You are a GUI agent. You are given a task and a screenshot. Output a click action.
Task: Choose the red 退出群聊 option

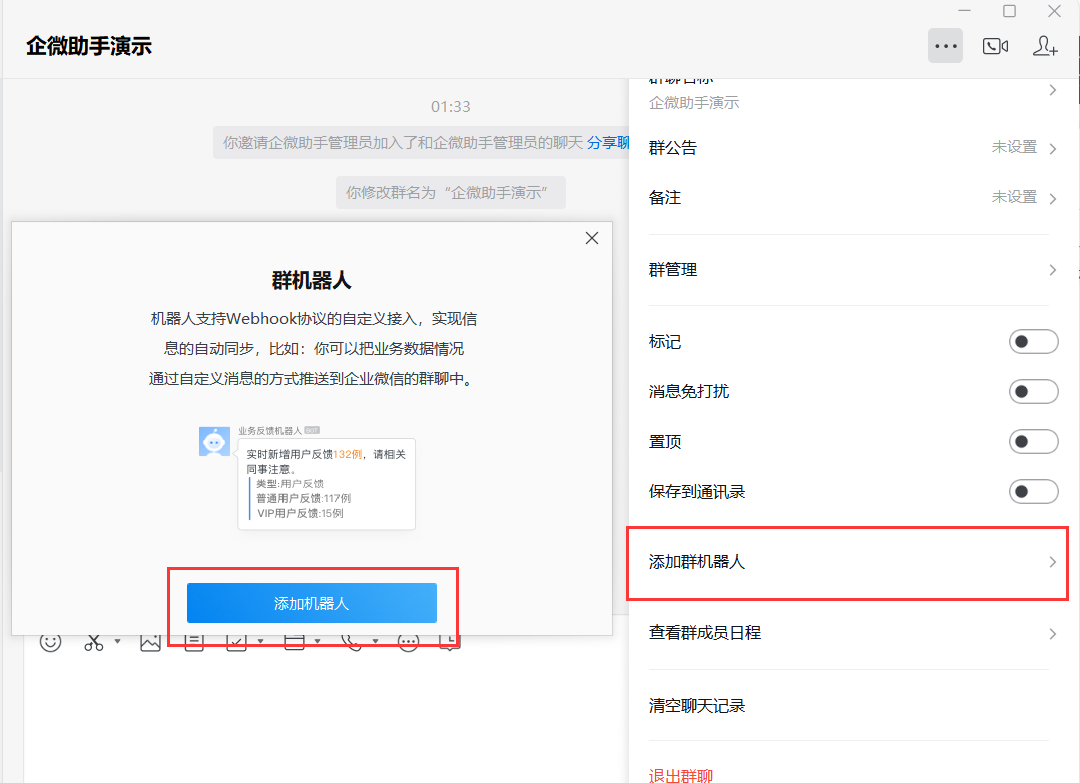coord(681,775)
